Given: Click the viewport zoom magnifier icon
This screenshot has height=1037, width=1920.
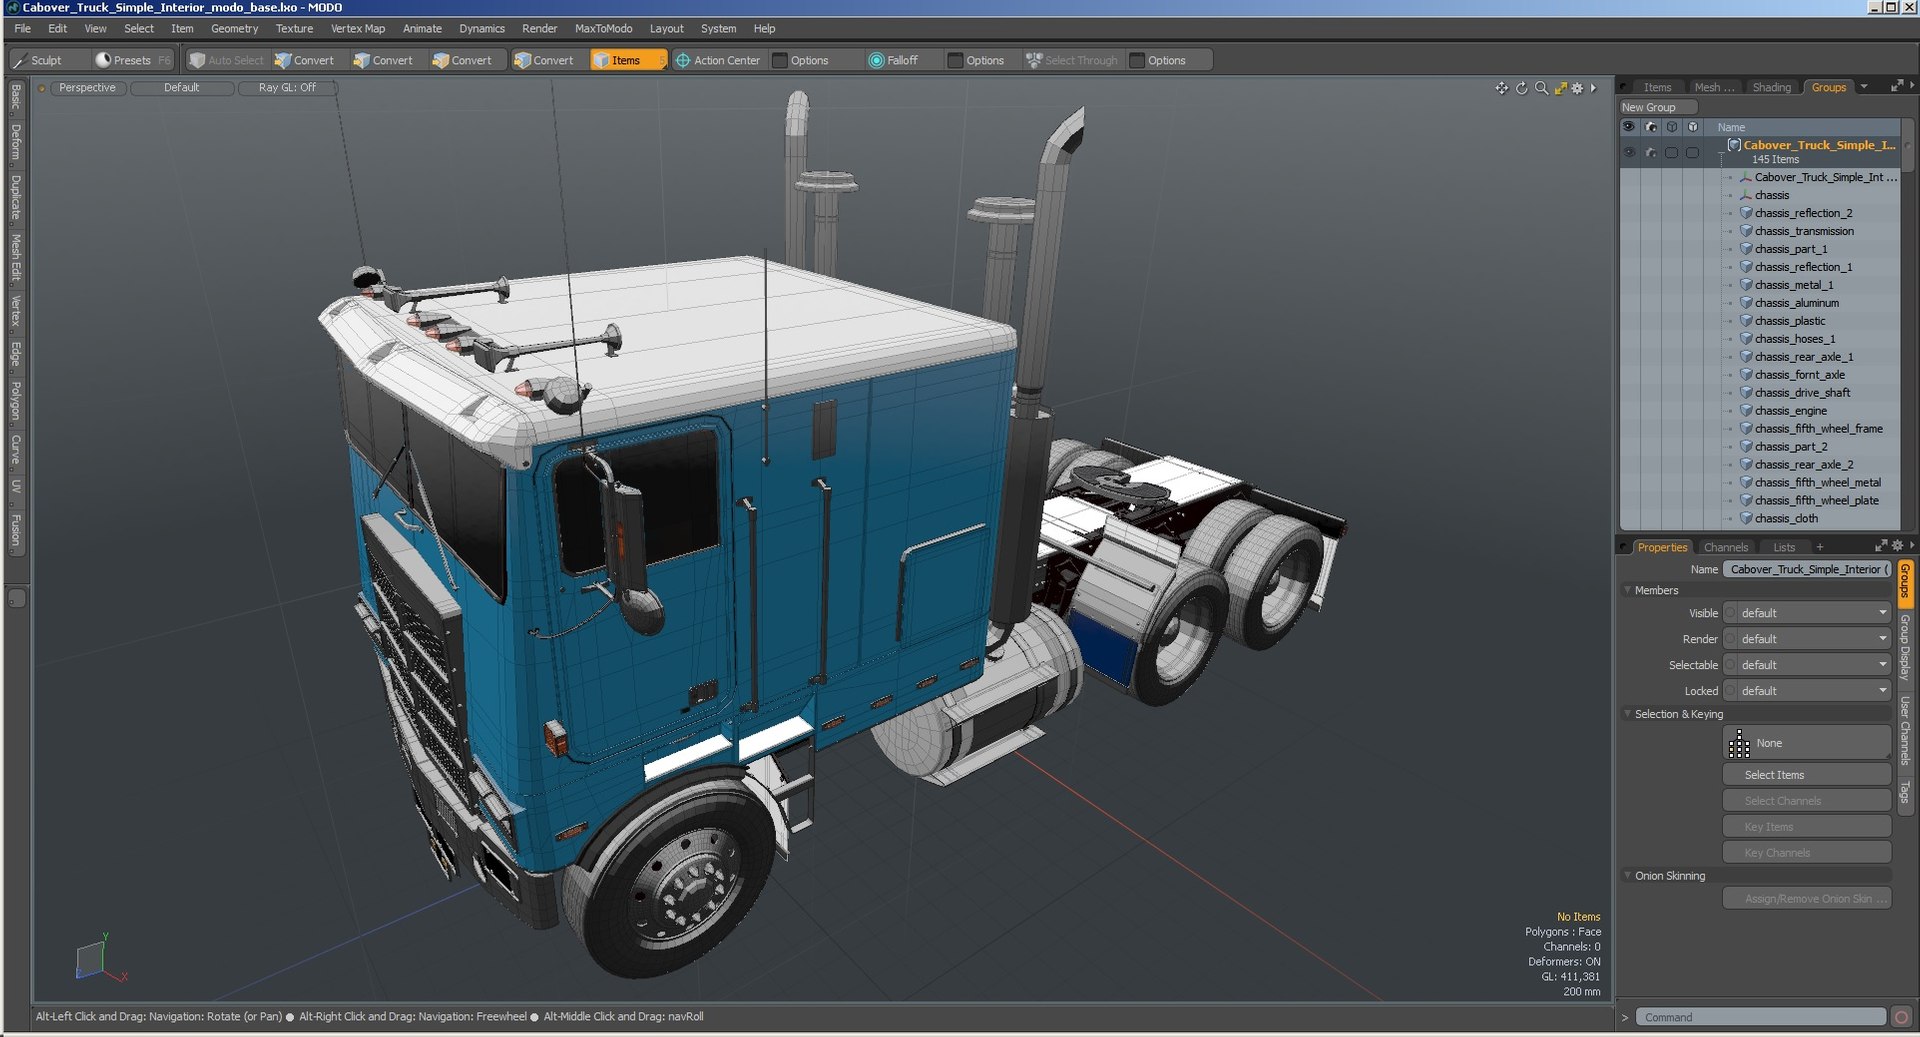Looking at the screenshot, I should click(x=1541, y=88).
